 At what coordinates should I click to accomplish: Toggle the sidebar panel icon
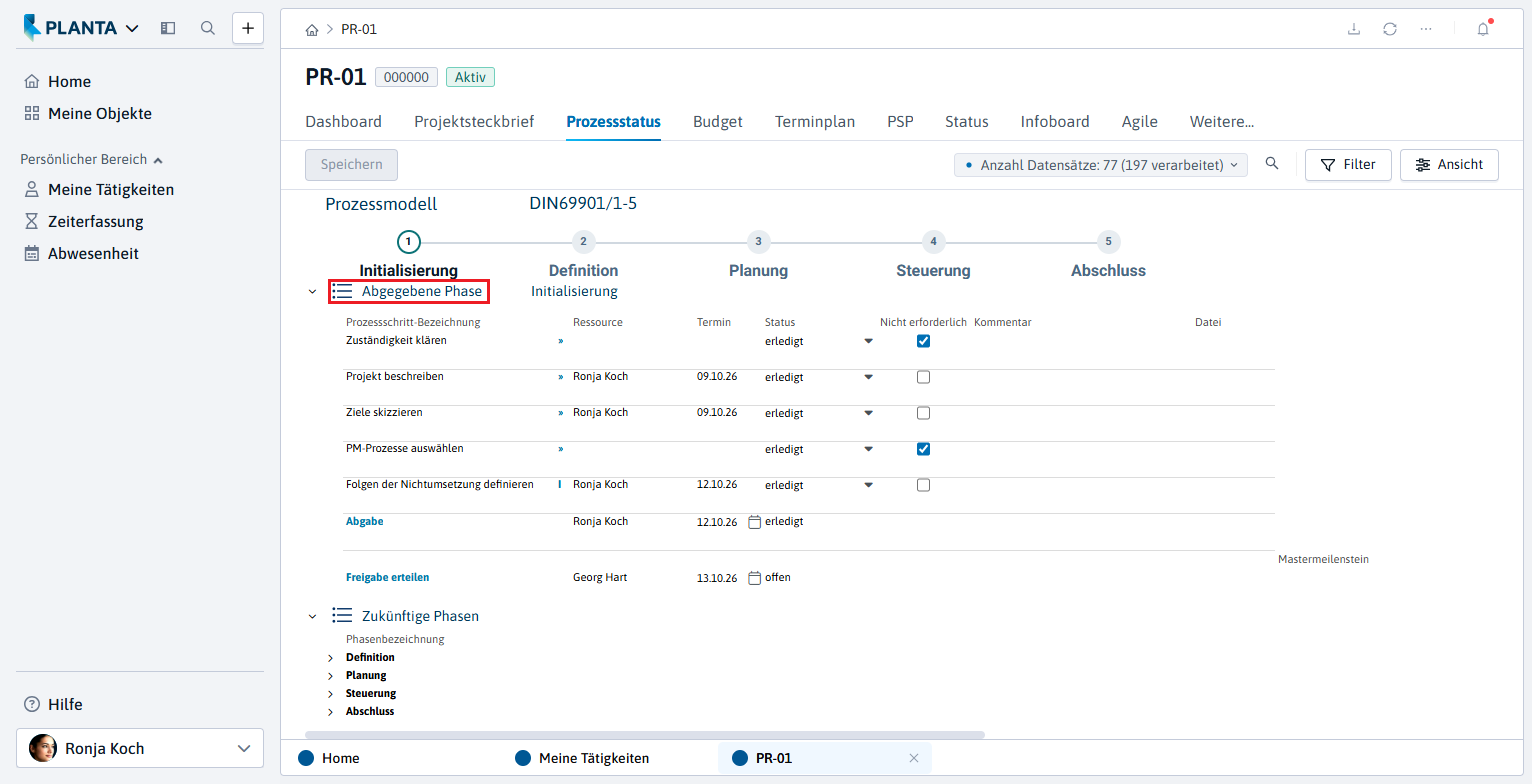coord(168,28)
